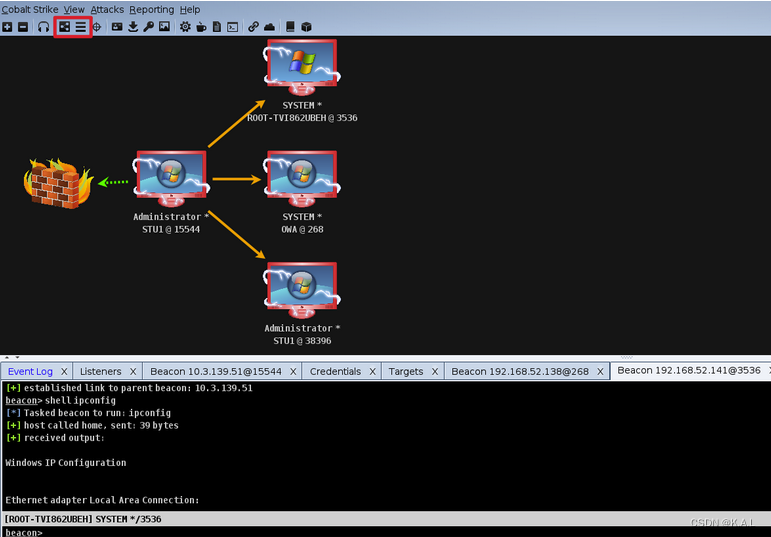The height and width of the screenshot is (537, 771).
Task: Close the Credentials tab
Action: (x=372, y=372)
